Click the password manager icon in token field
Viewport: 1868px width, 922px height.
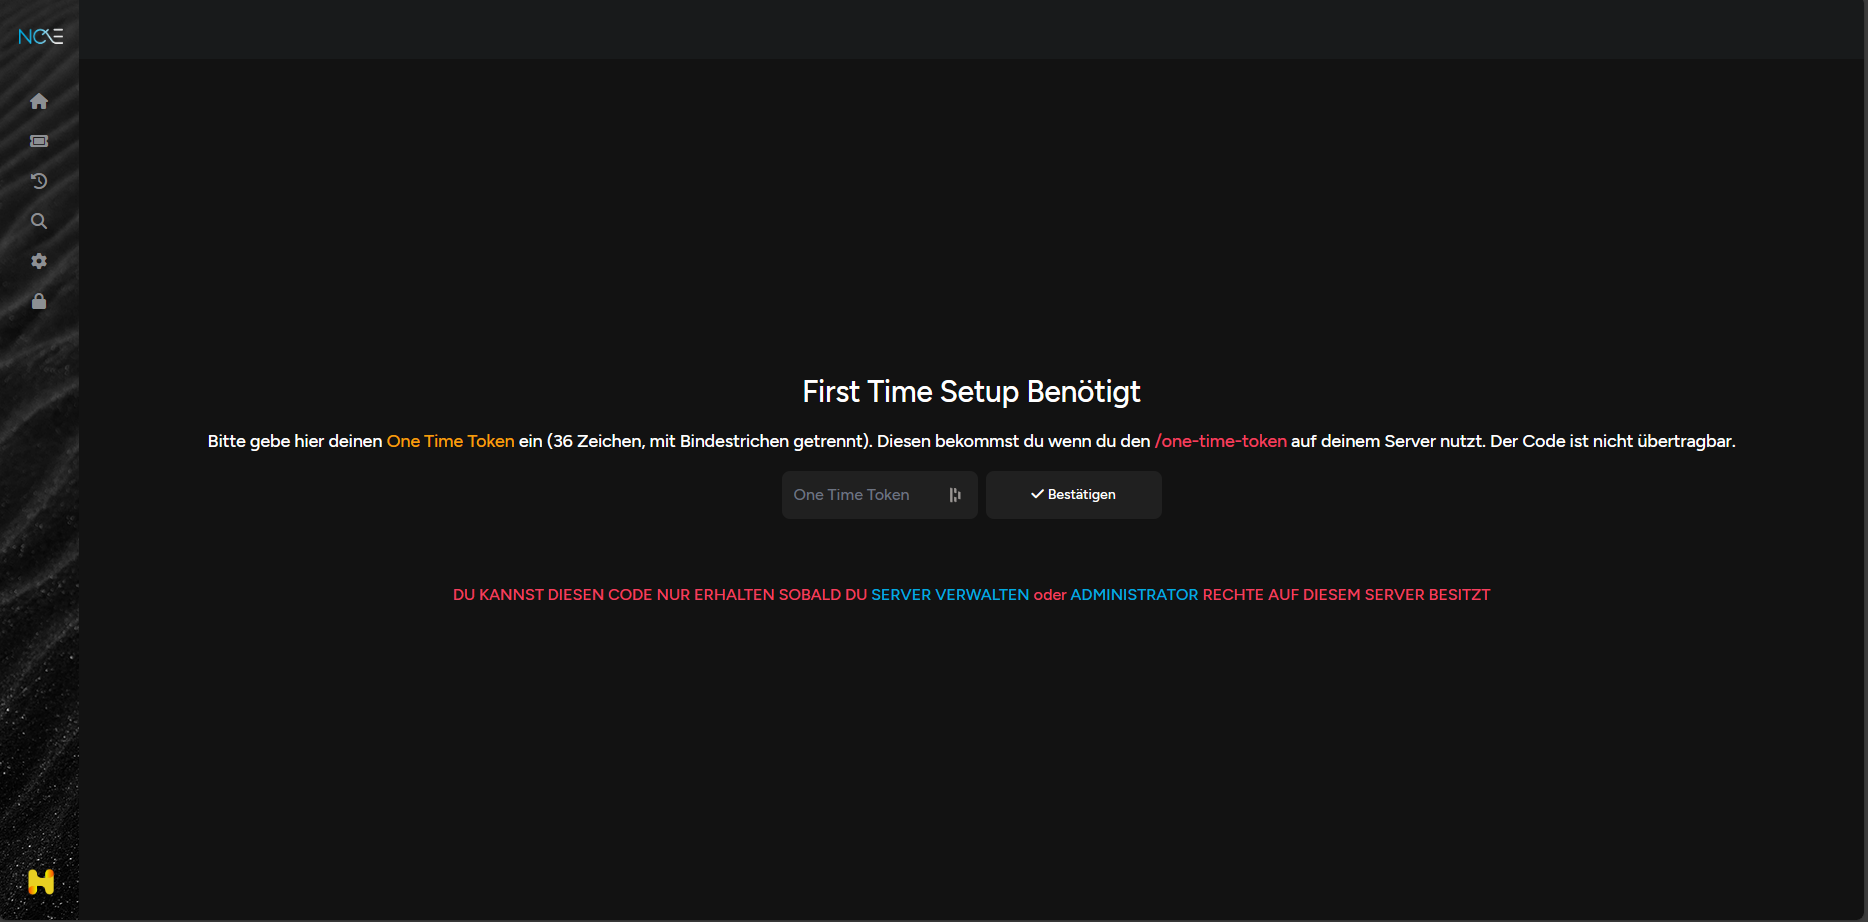(x=955, y=495)
